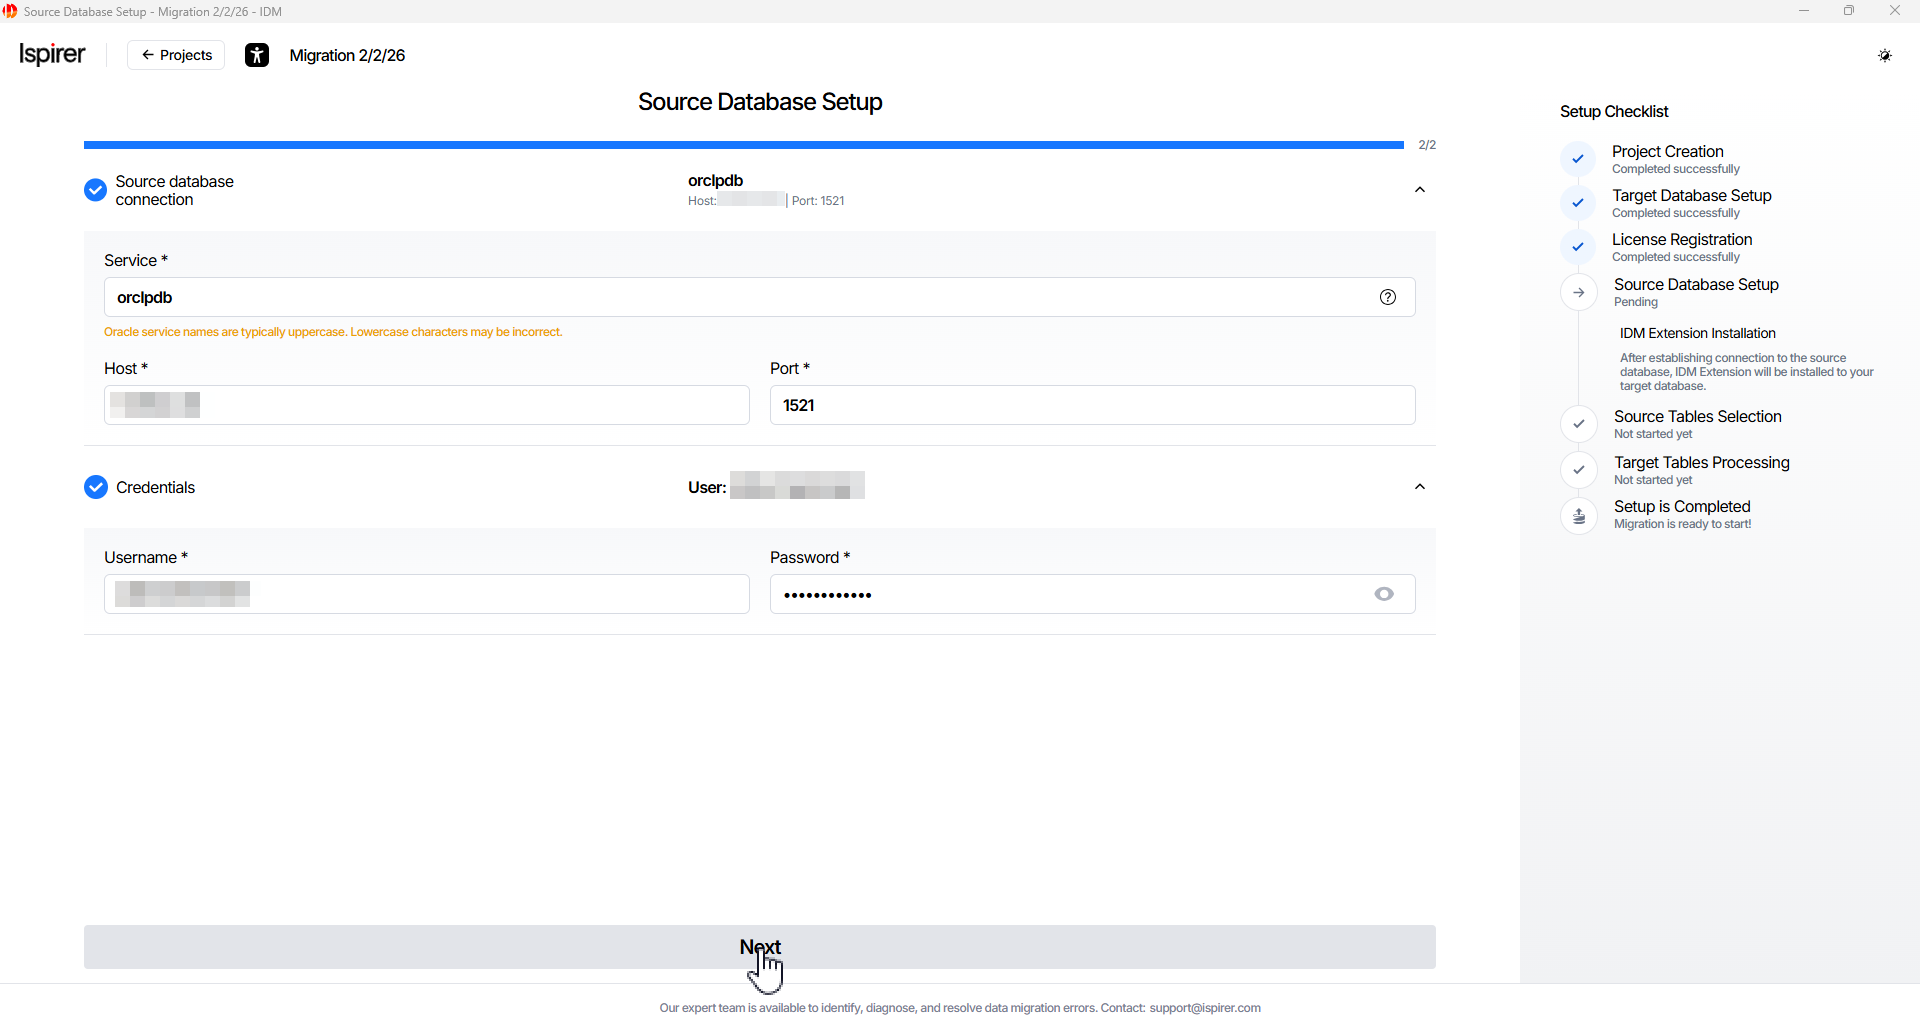Click the Service field help question-mark icon
Screen dimensions: 1920x1032
[1387, 297]
